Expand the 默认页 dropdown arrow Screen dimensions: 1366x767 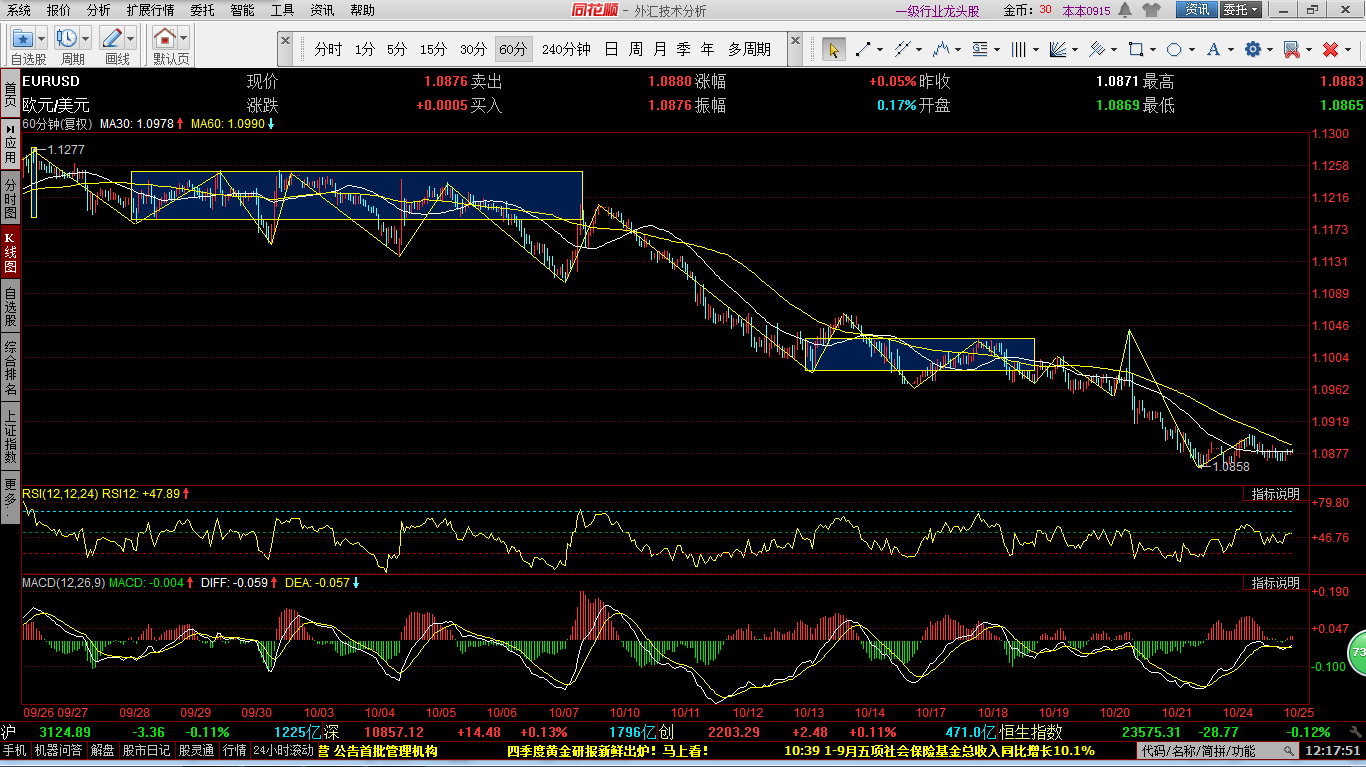pyautogui.click(x=183, y=38)
